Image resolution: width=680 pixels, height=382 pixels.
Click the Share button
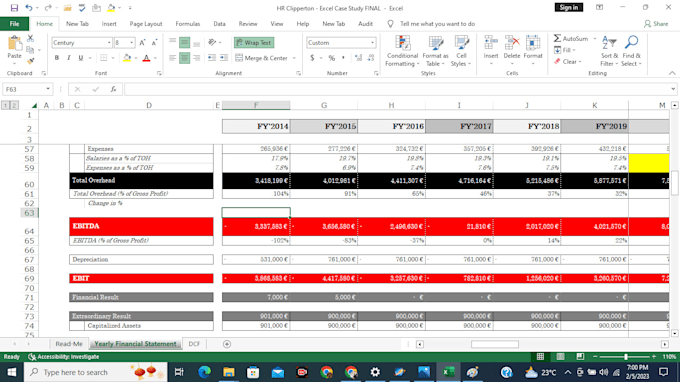pyautogui.click(x=656, y=24)
